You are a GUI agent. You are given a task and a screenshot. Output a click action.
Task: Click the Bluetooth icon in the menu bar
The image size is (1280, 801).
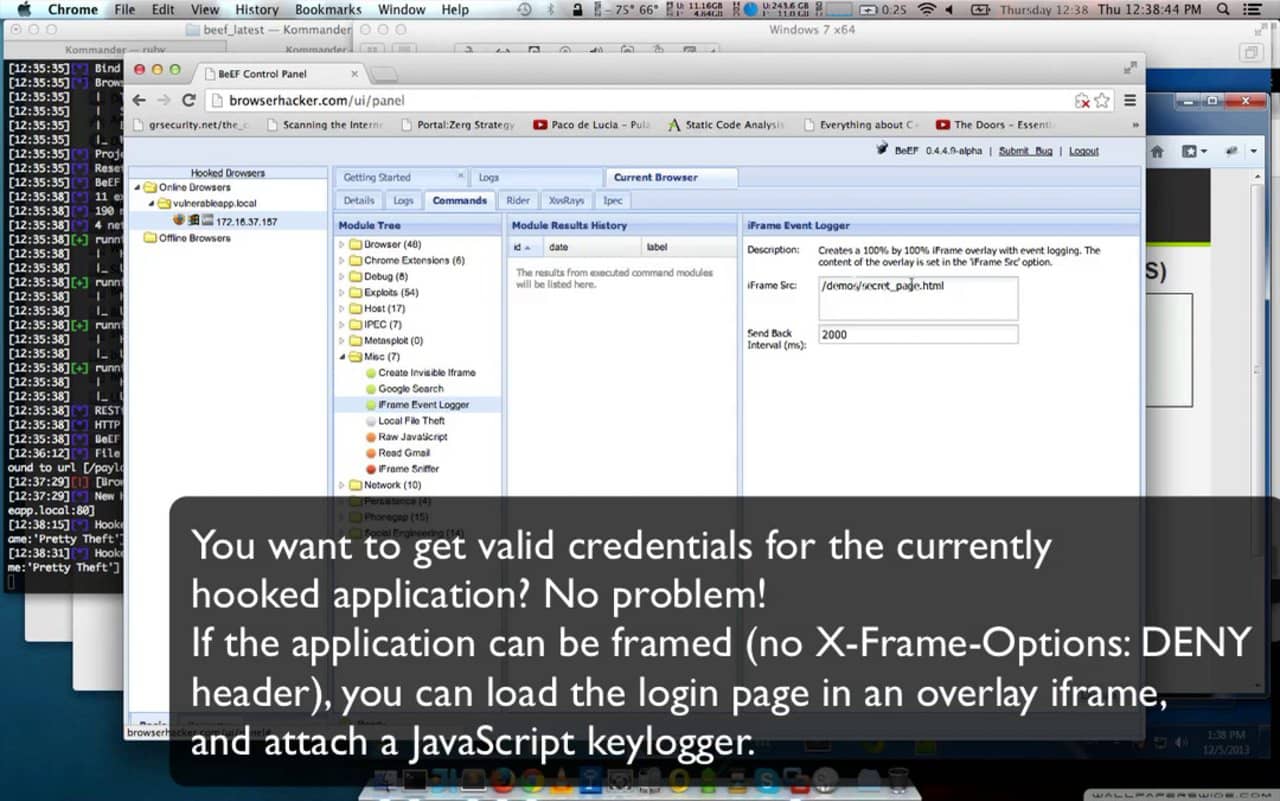pos(552,9)
